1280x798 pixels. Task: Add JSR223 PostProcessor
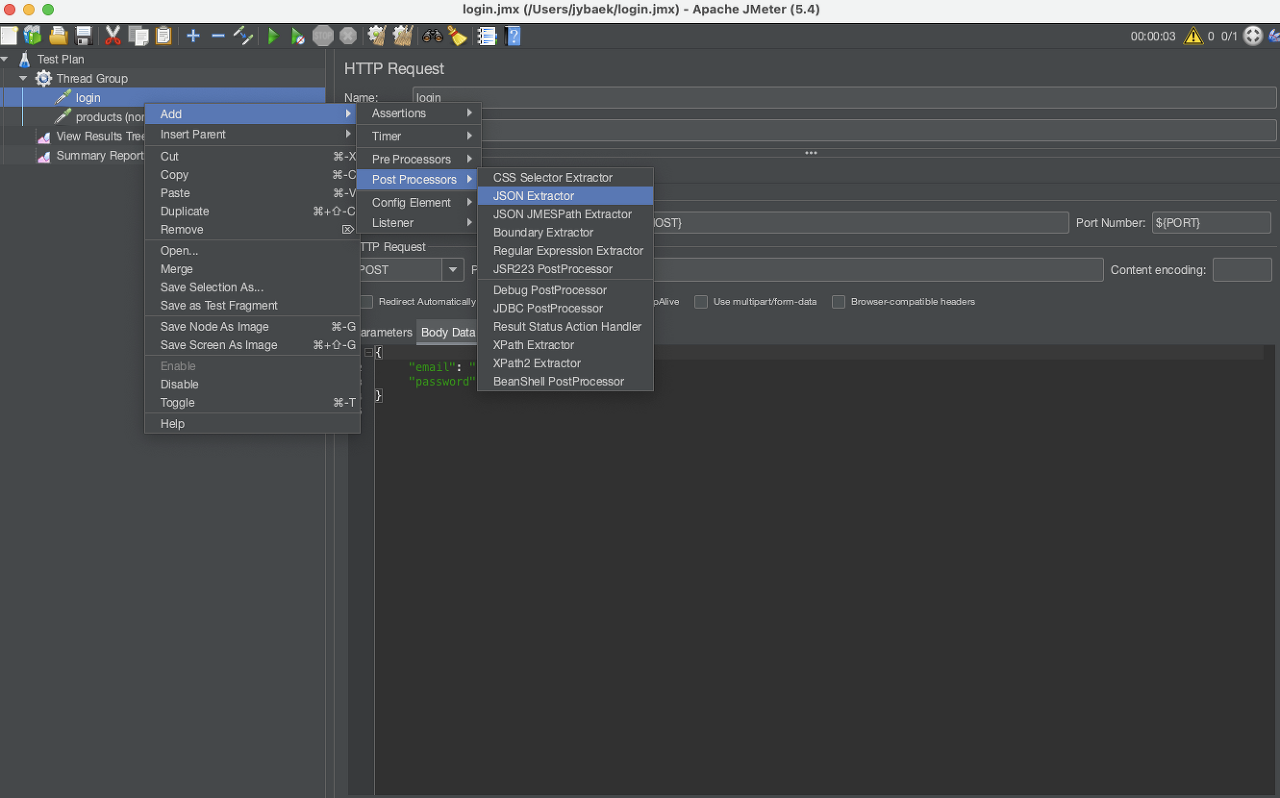[x=565, y=269]
